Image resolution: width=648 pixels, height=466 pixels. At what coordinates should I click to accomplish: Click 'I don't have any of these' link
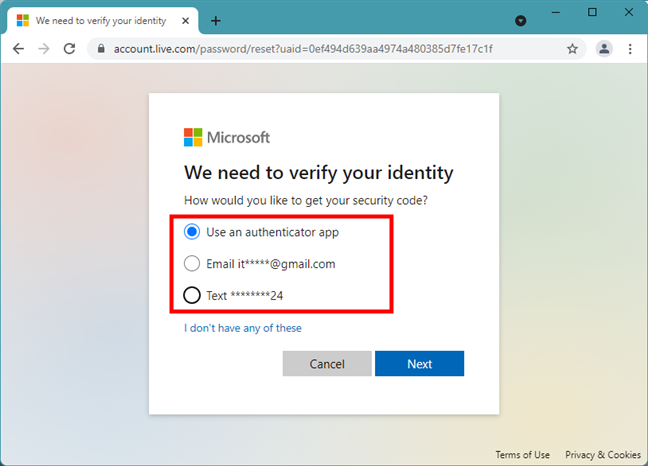pyautogui.click(x=243, y=328)
